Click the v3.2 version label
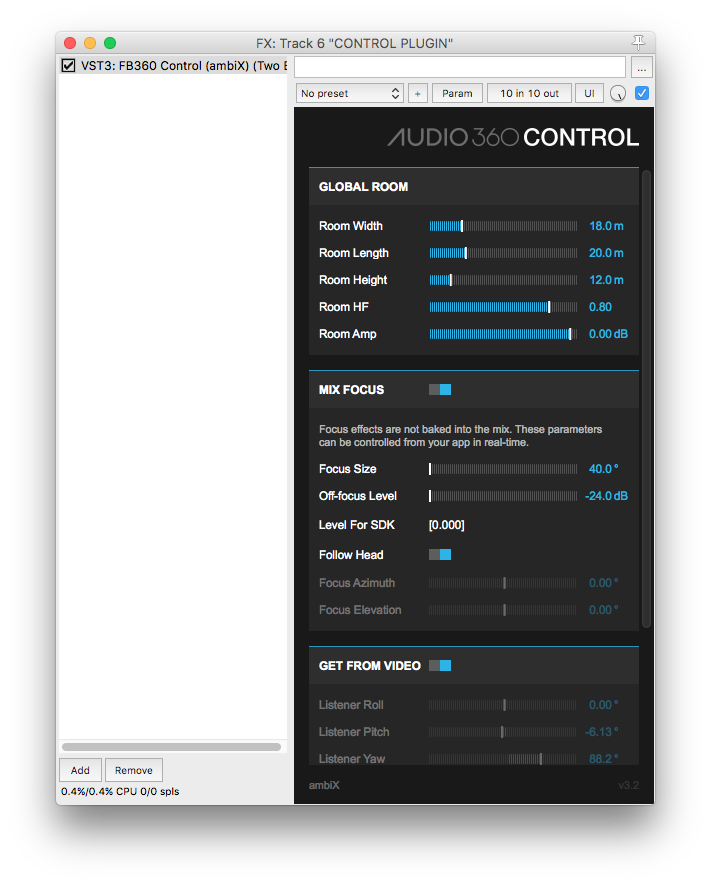 click(629, 785)
